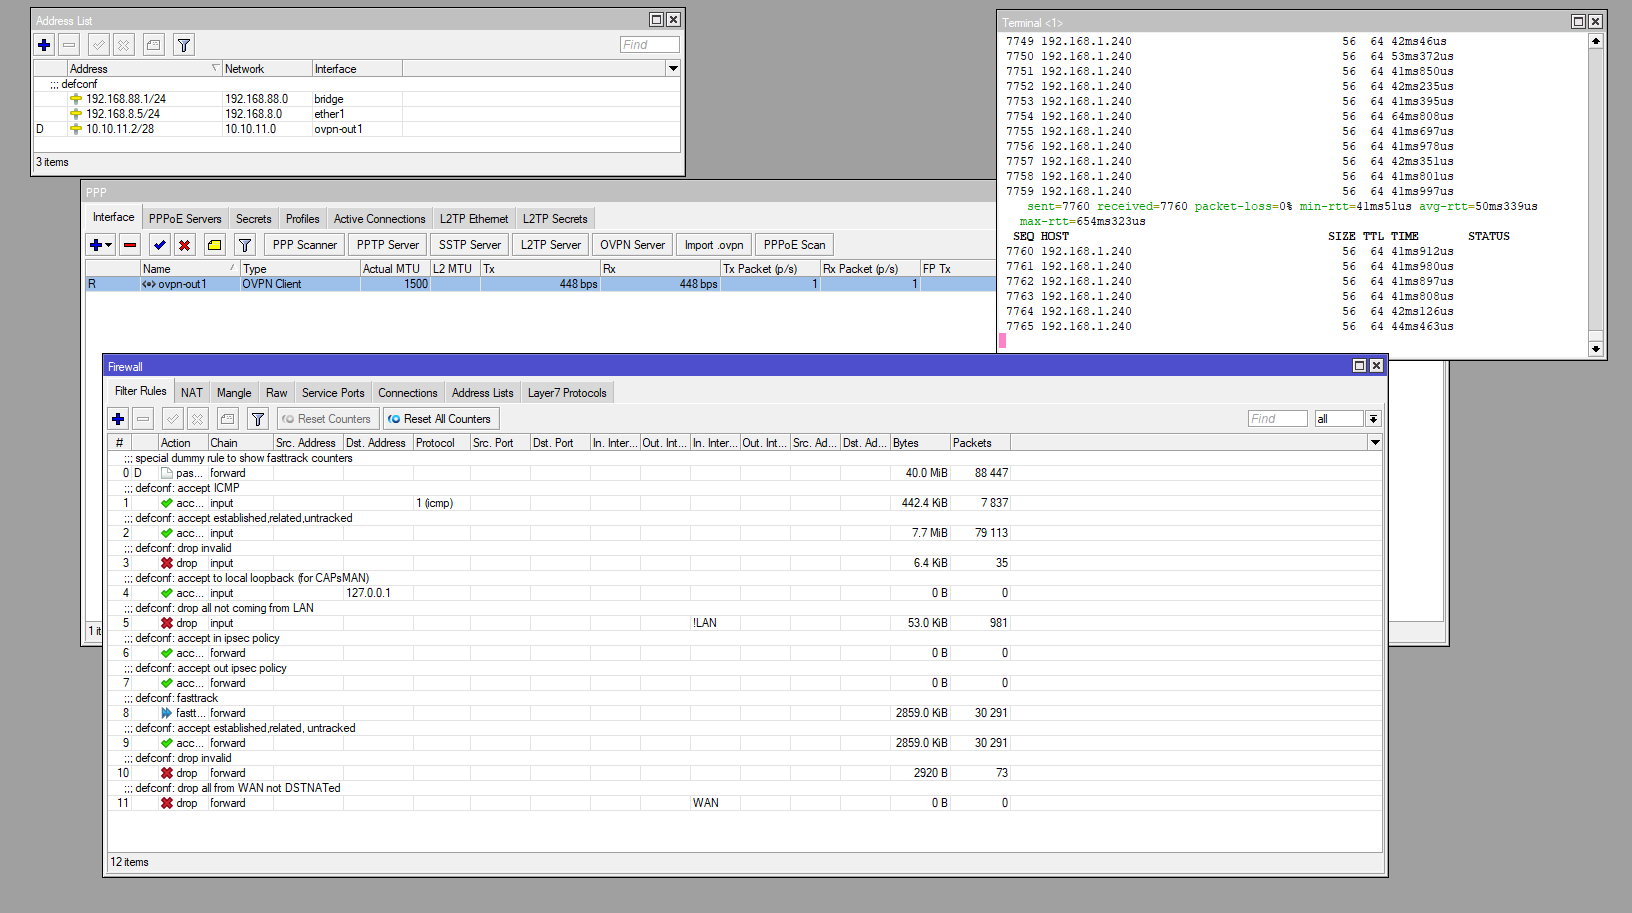Sort Firewall rules by Packets column

pyautogui.click(x=980, y=443)
